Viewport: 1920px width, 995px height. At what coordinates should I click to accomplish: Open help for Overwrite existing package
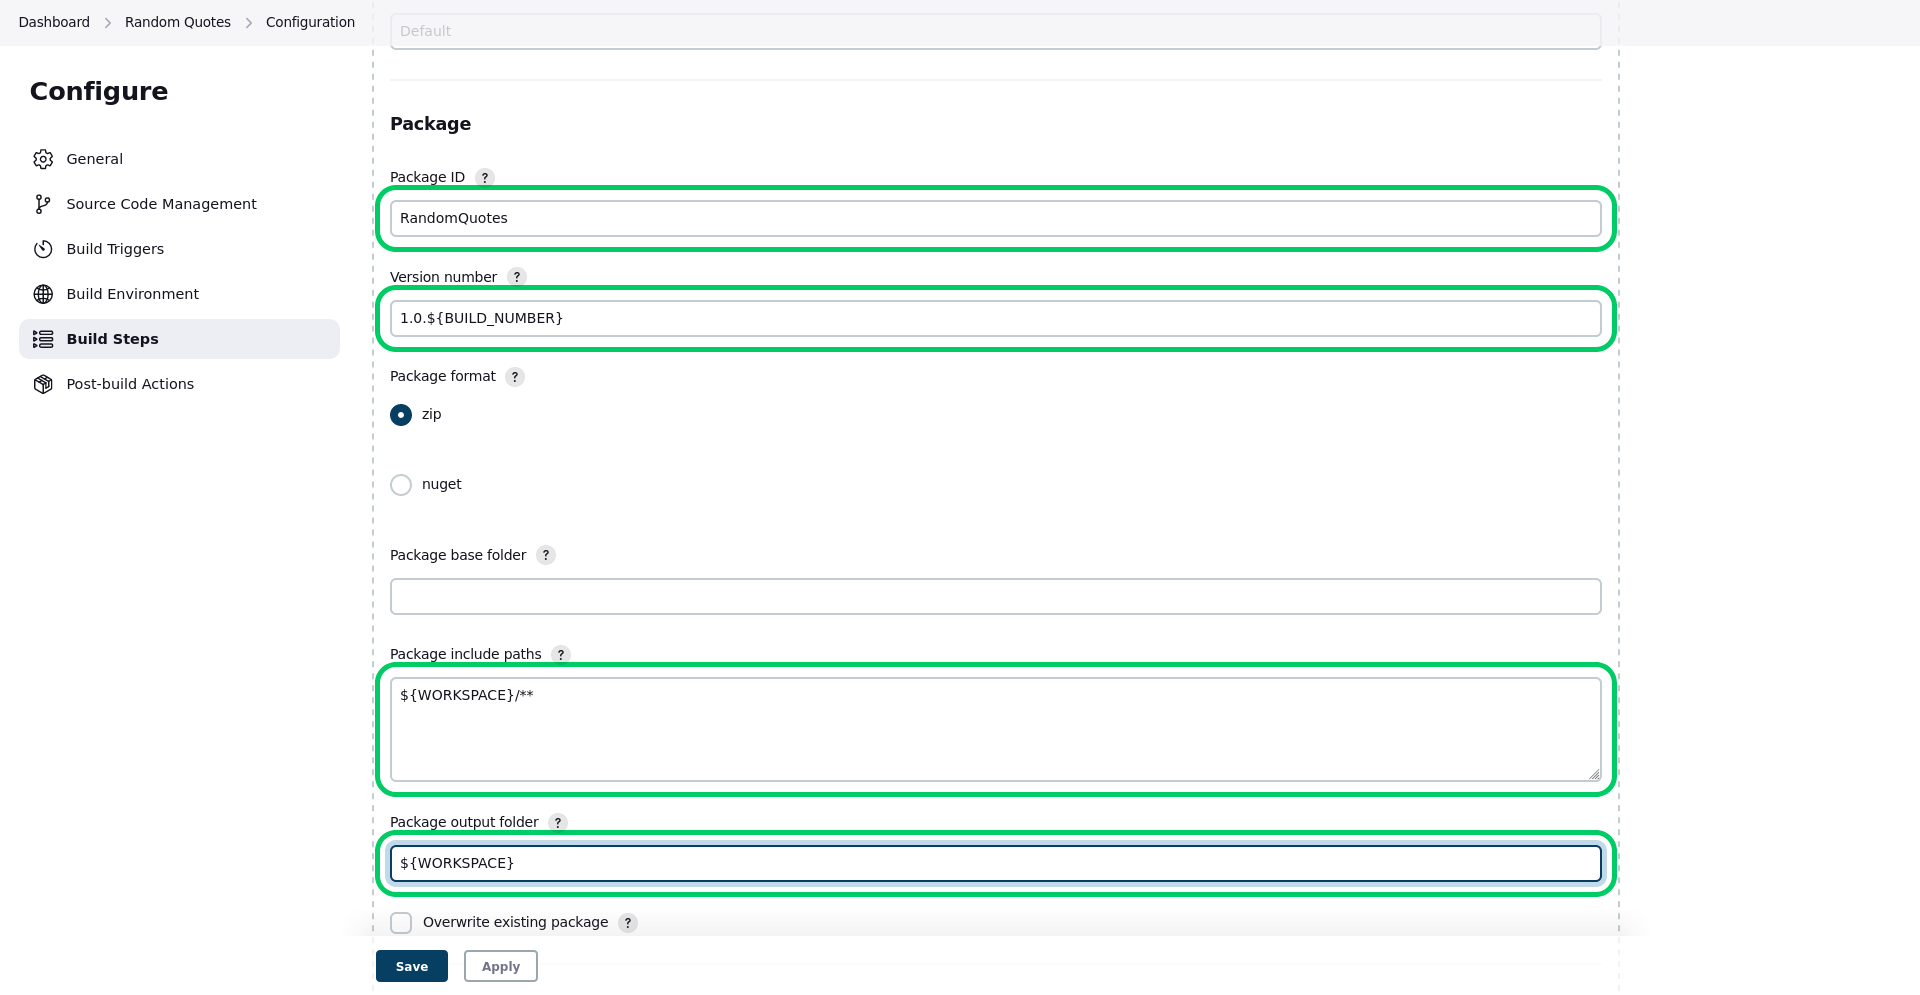[x=628, y=923]
